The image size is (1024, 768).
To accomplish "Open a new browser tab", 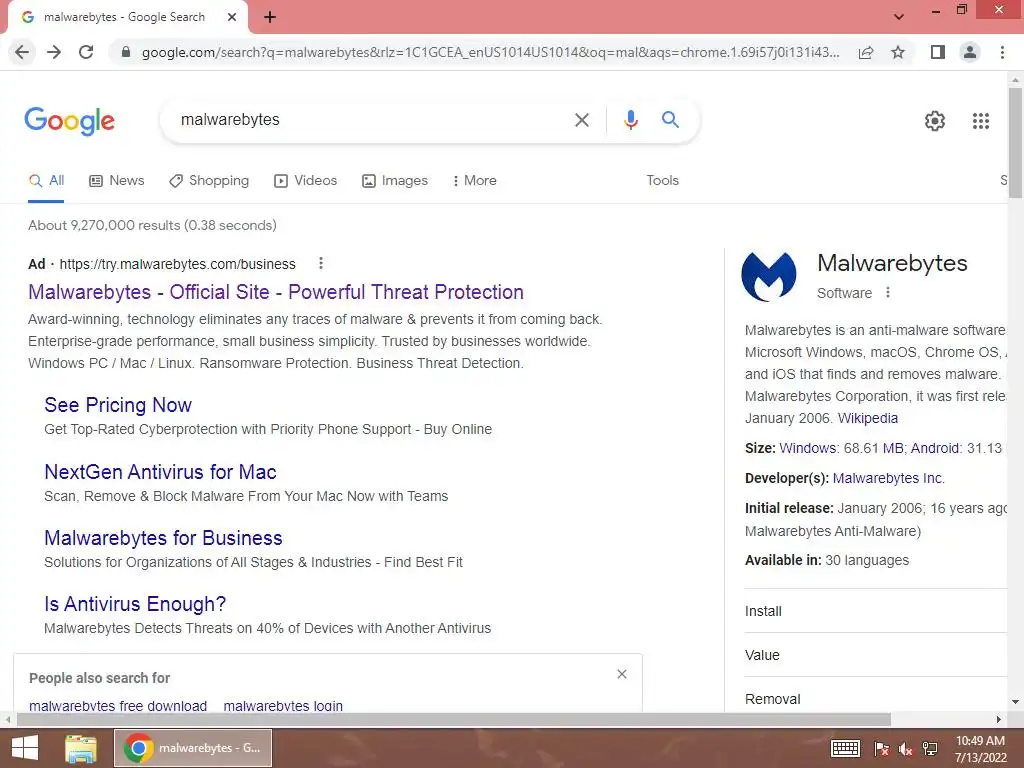I will (270, 17).
